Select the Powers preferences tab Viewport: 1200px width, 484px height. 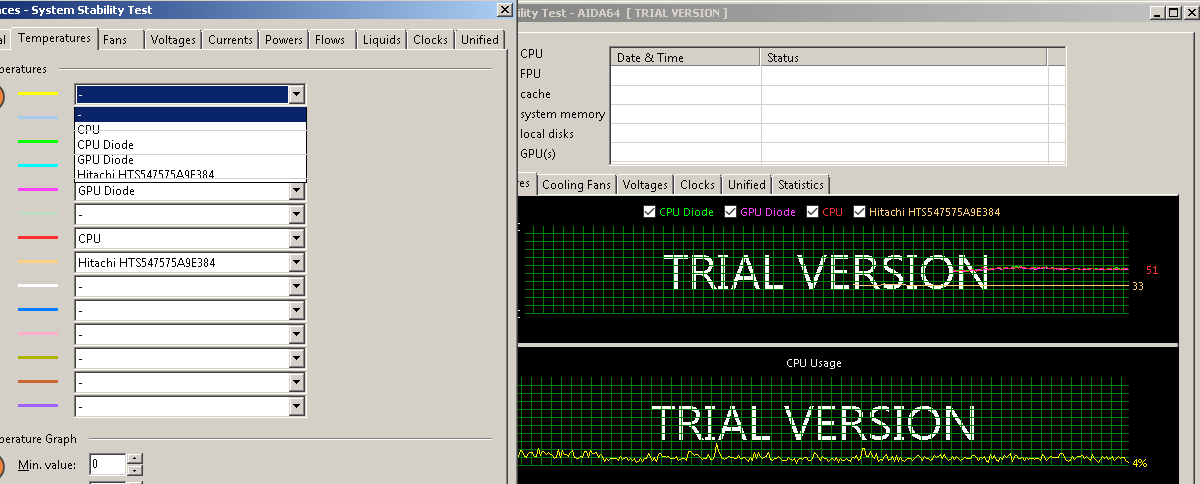(284, 40)
